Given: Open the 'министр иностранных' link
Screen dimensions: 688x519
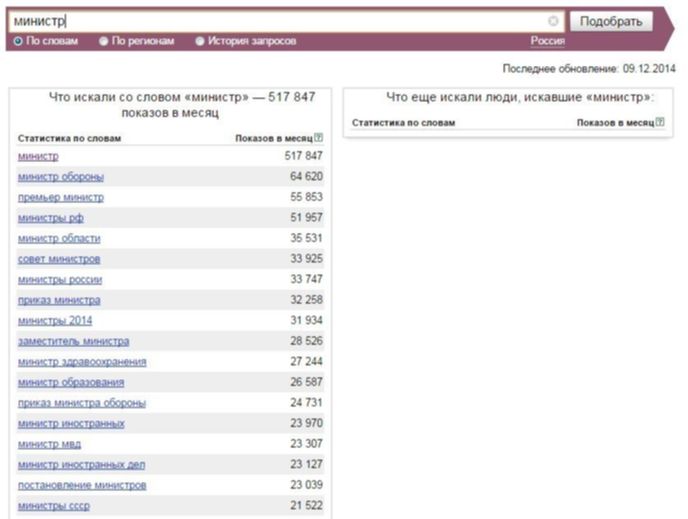Looking at the screenshot, I should [x=72, y=424].
